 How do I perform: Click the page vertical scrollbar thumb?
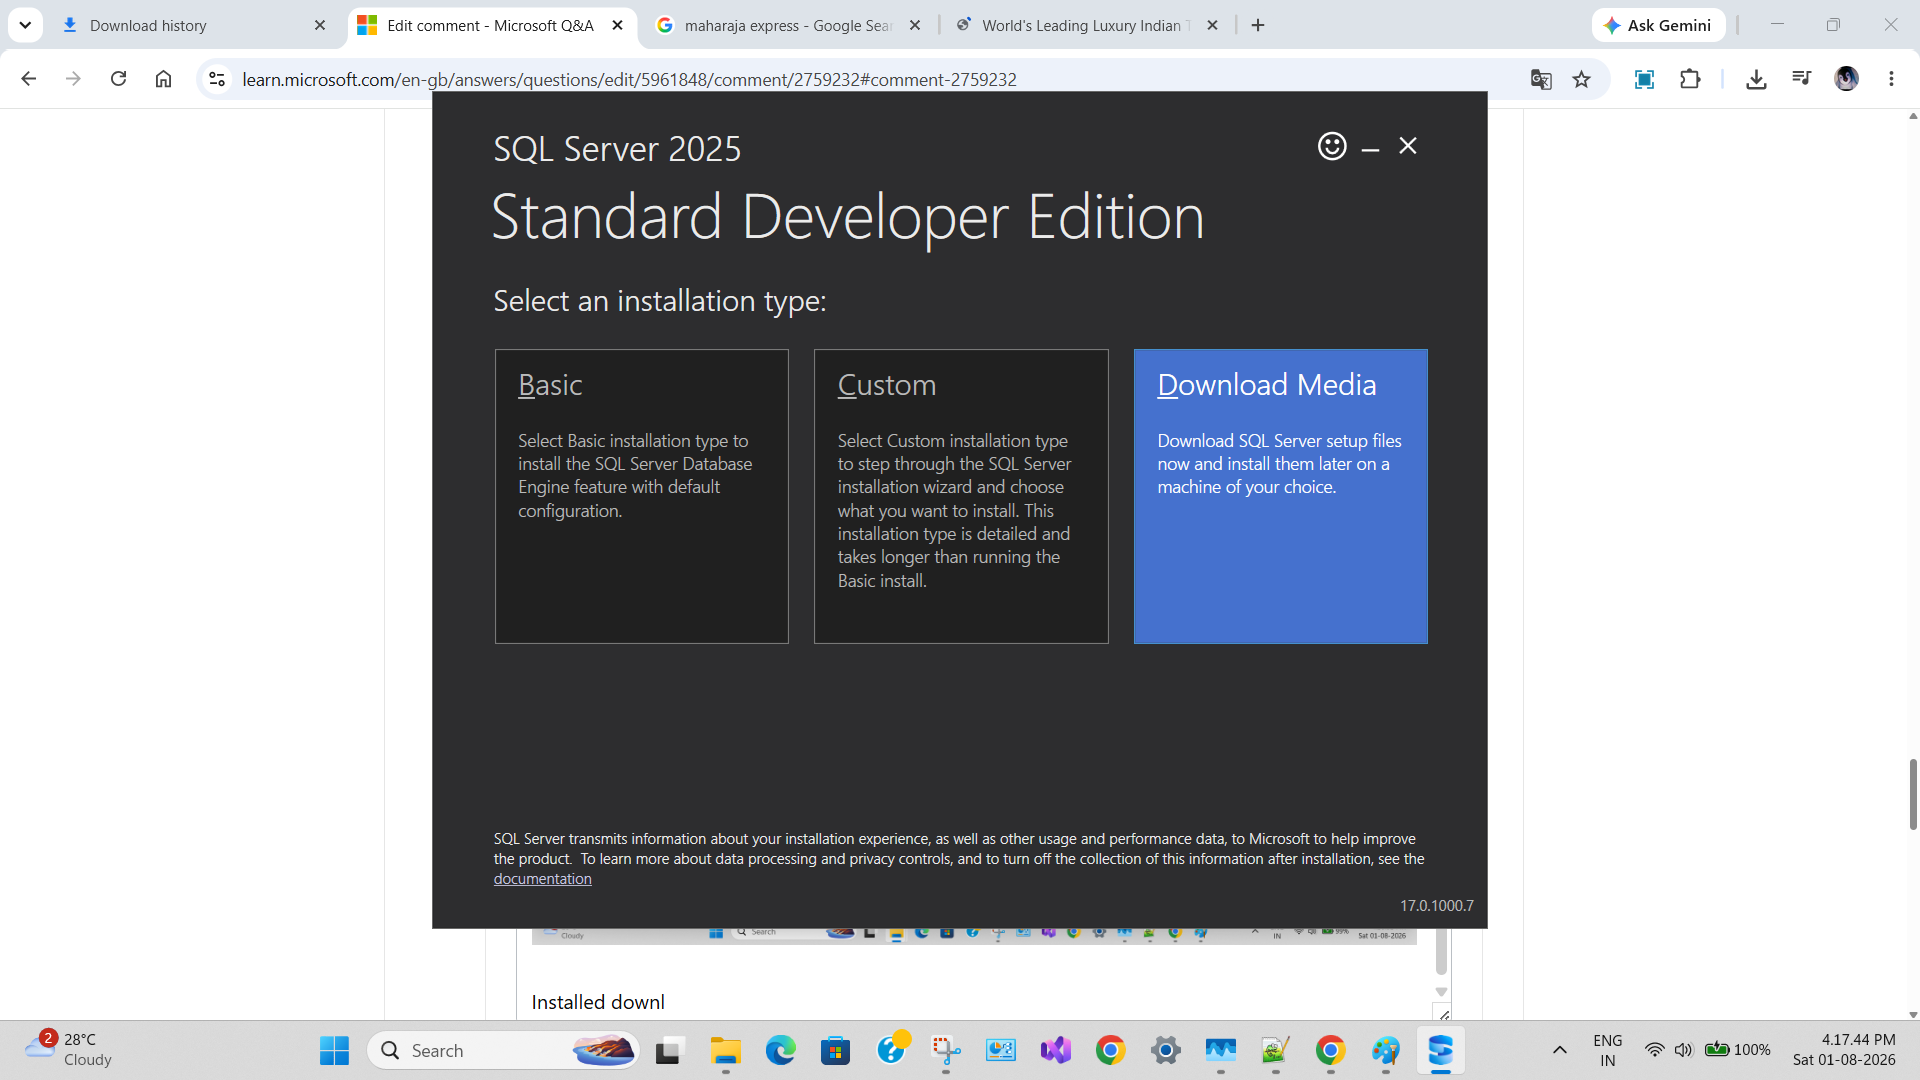pyautogui.click(x=1912, y=795)
